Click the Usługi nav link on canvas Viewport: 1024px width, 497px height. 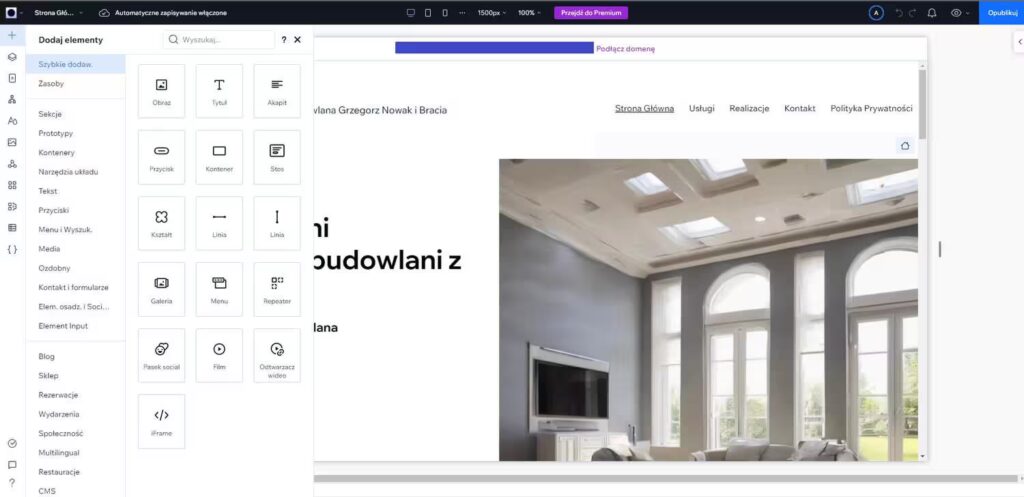tap(701, 108)
